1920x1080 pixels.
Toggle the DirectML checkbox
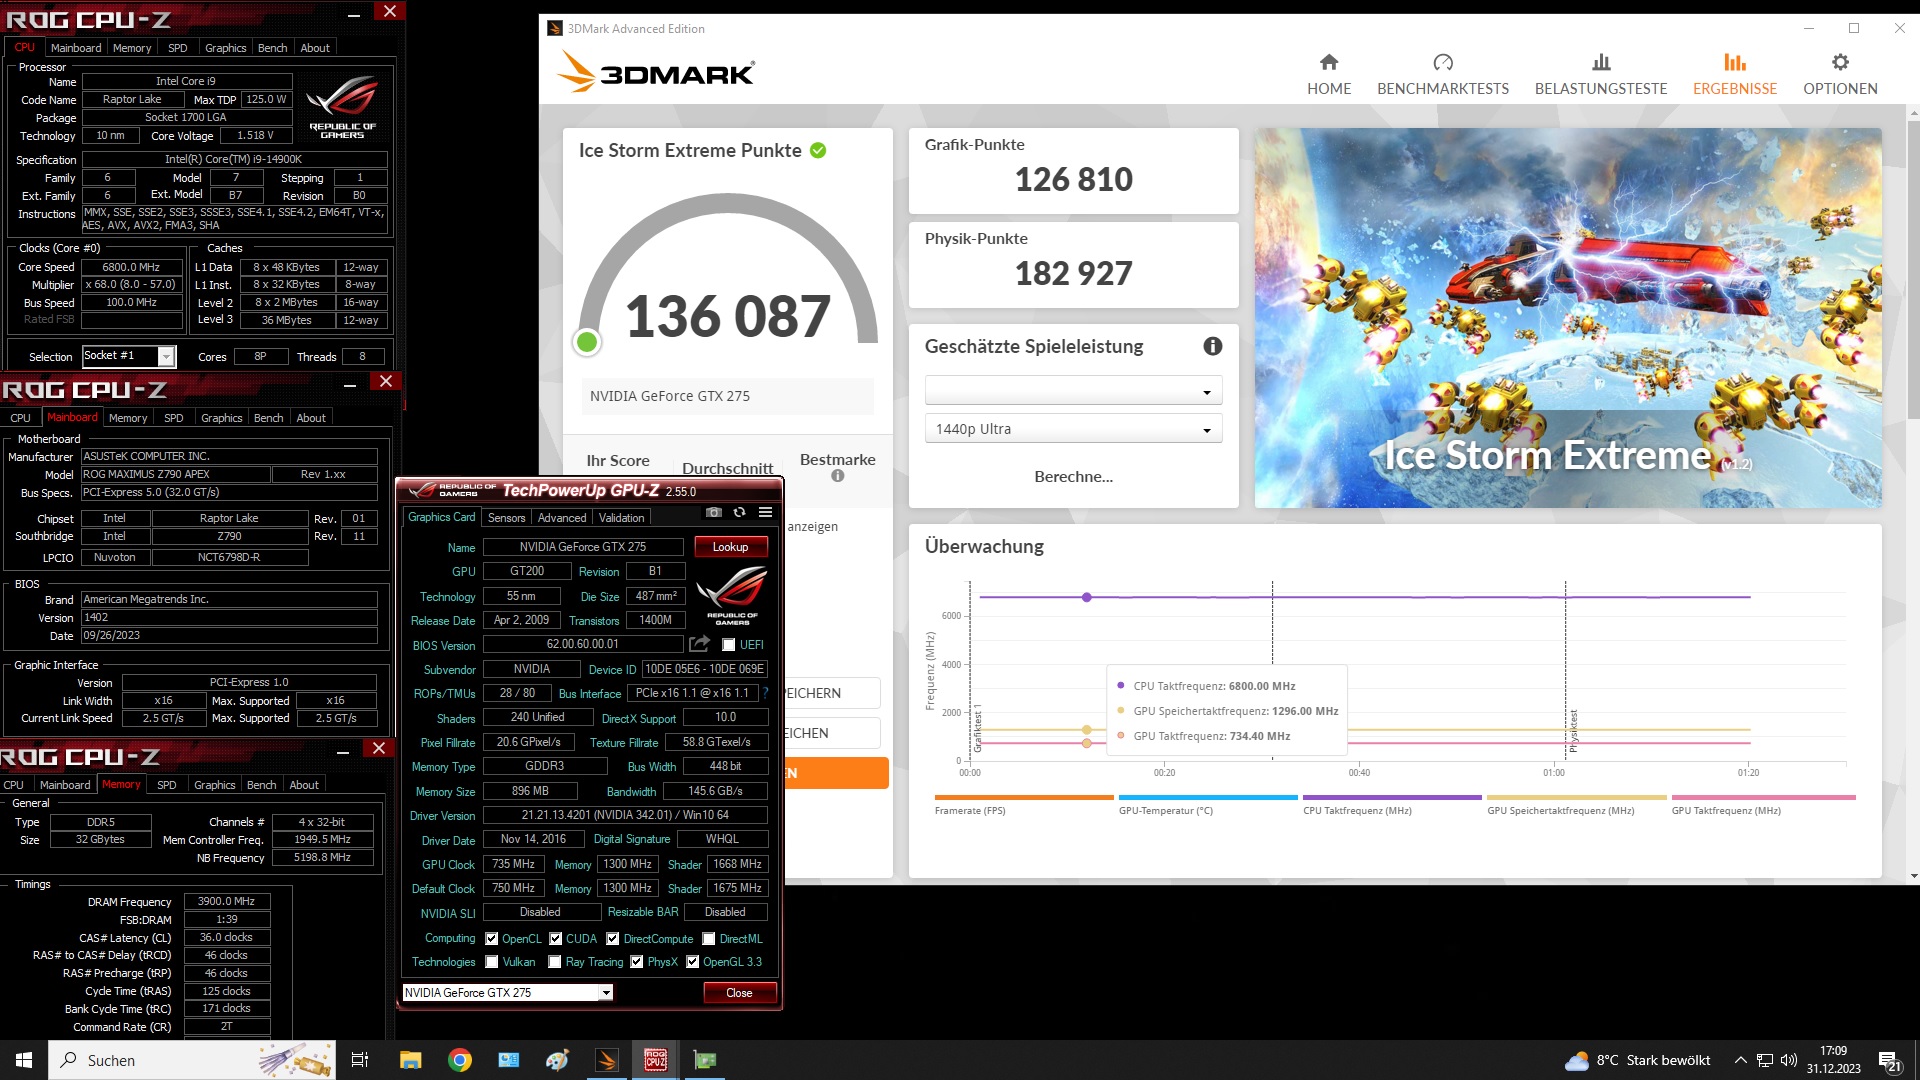708,939
